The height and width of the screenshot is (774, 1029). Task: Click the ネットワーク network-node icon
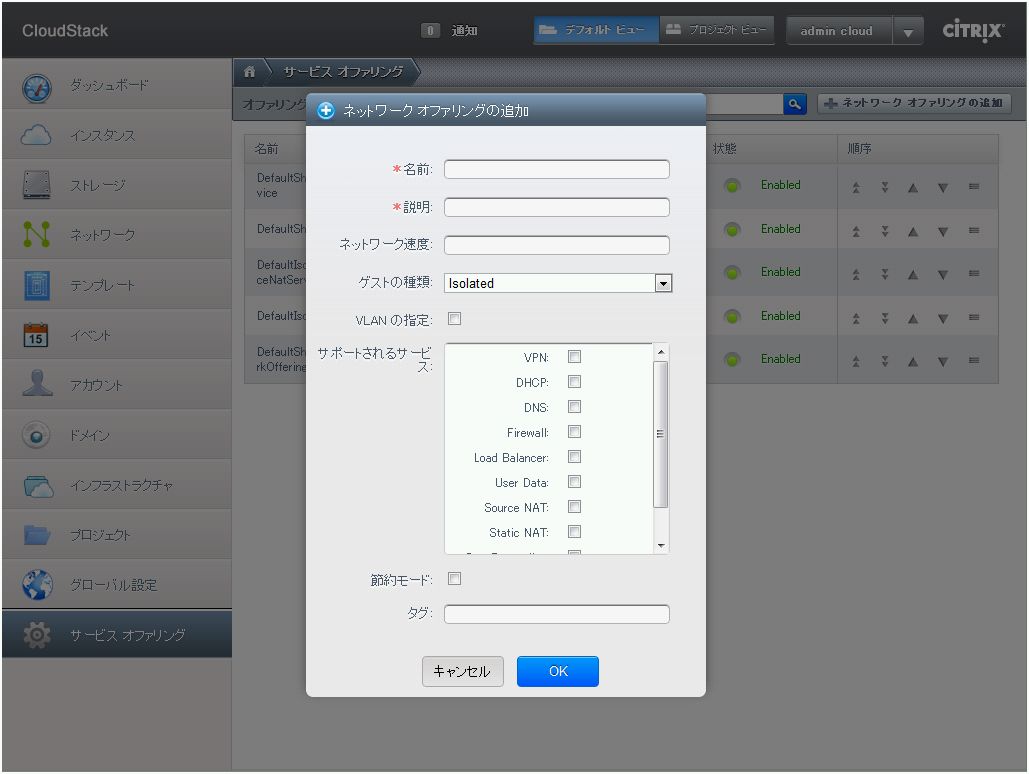tap(36, 232)
